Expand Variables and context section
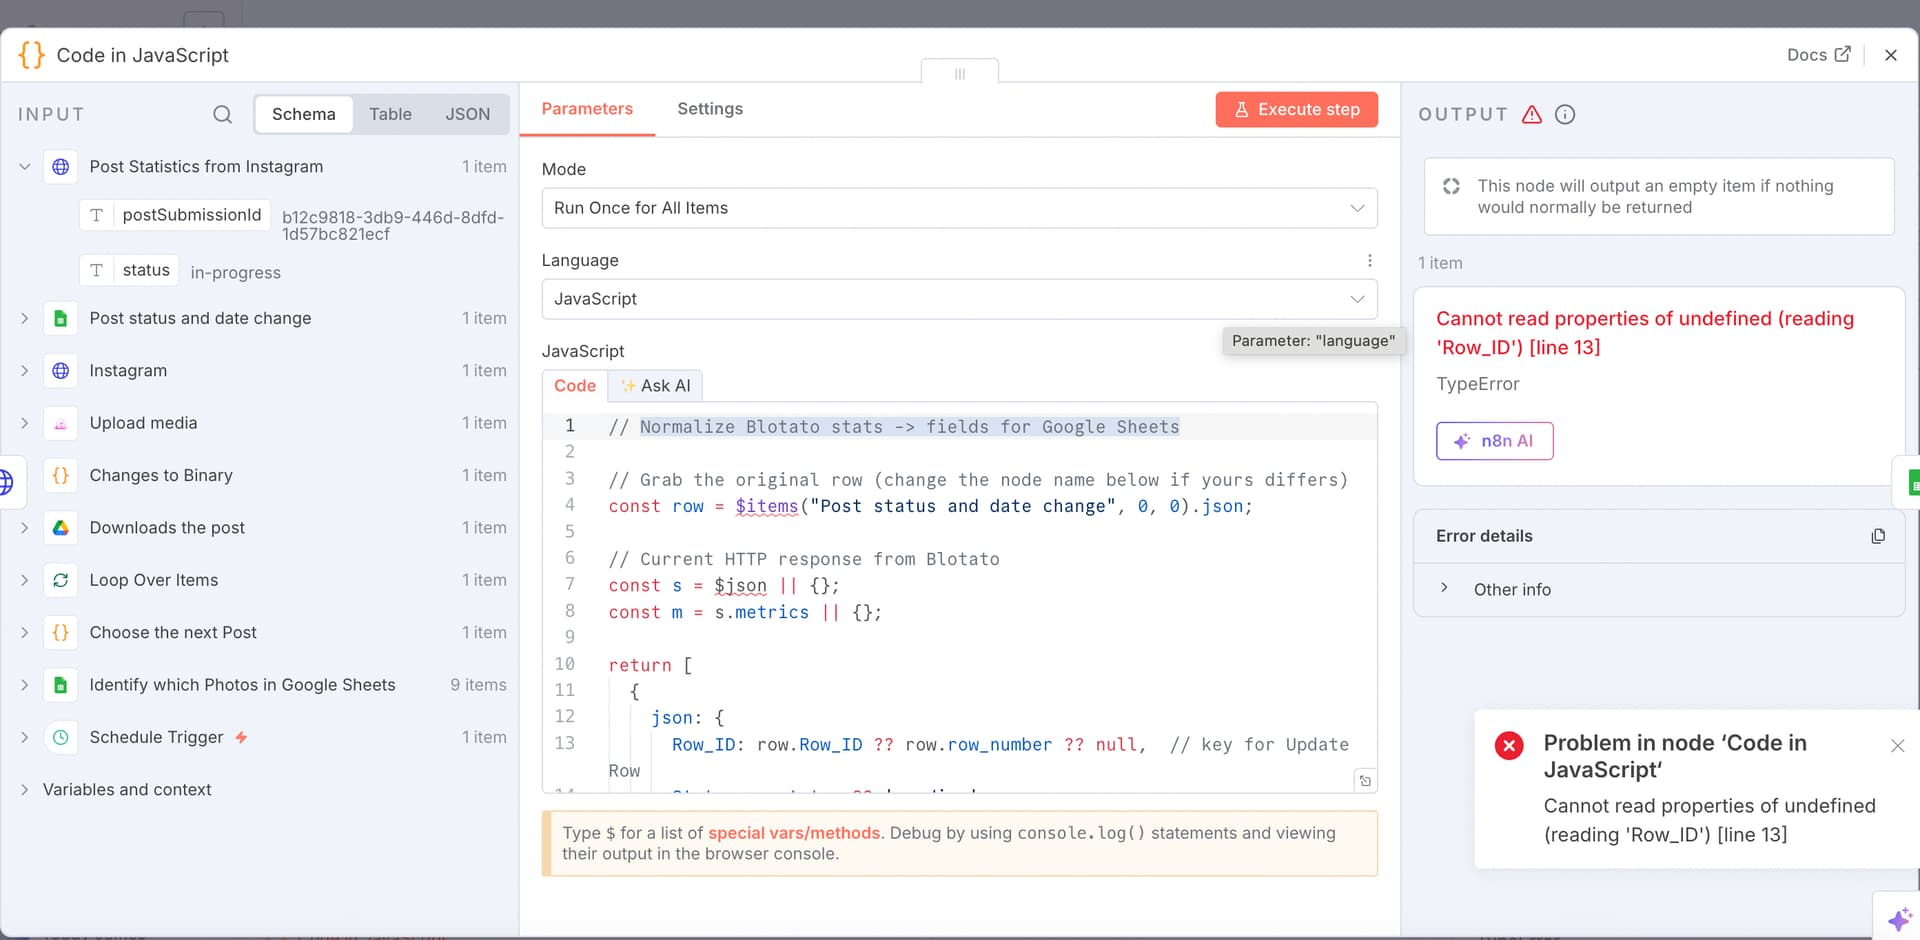The image size is (1920, 940). pos(25,790)
